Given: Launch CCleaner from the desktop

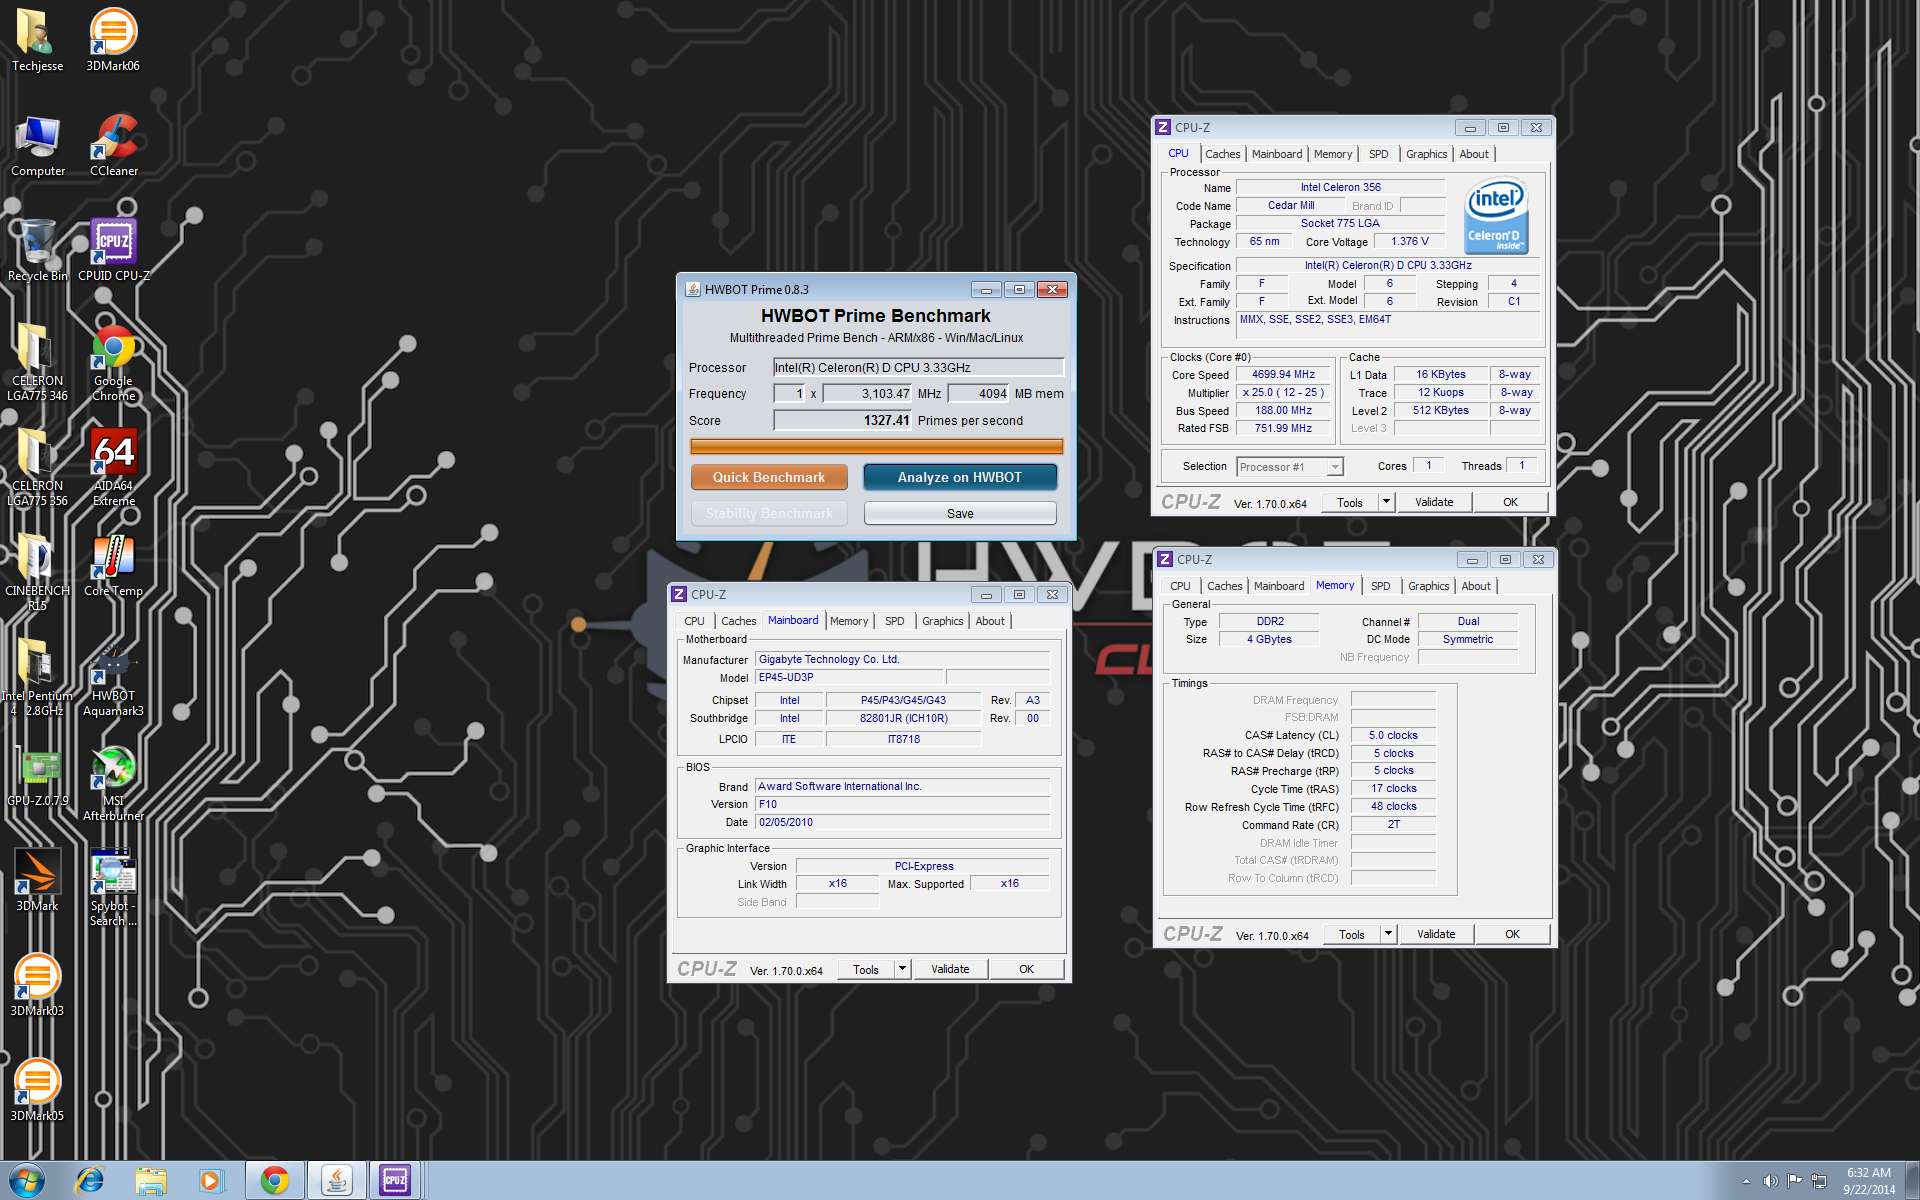Looking at the screenshot, I should [x=114, y=146].
